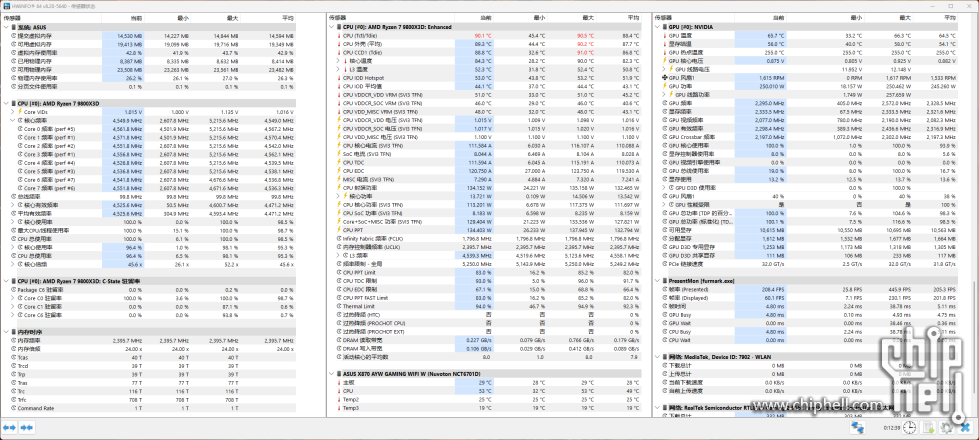The image size is (979, 440).
Task: Click lightning icon beside GPU 功率
Action: [664, 86]
